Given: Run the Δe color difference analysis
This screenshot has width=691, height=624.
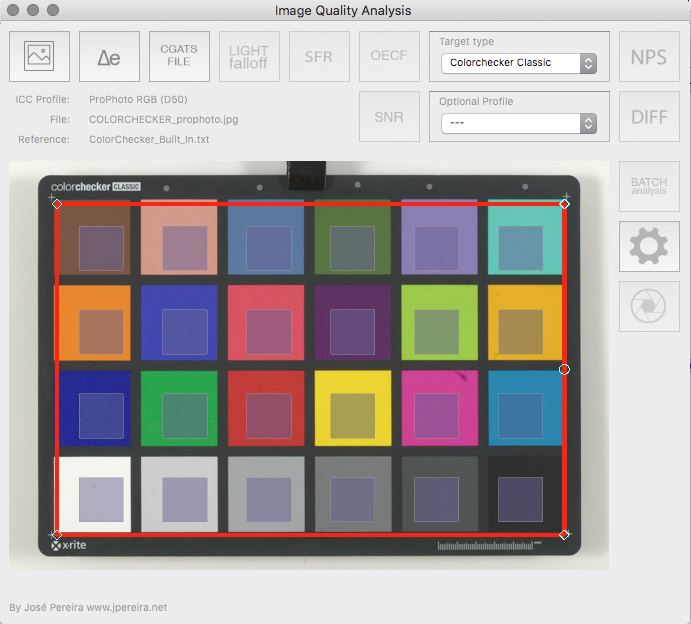Looking at the screenshot, I should point(109,56).
